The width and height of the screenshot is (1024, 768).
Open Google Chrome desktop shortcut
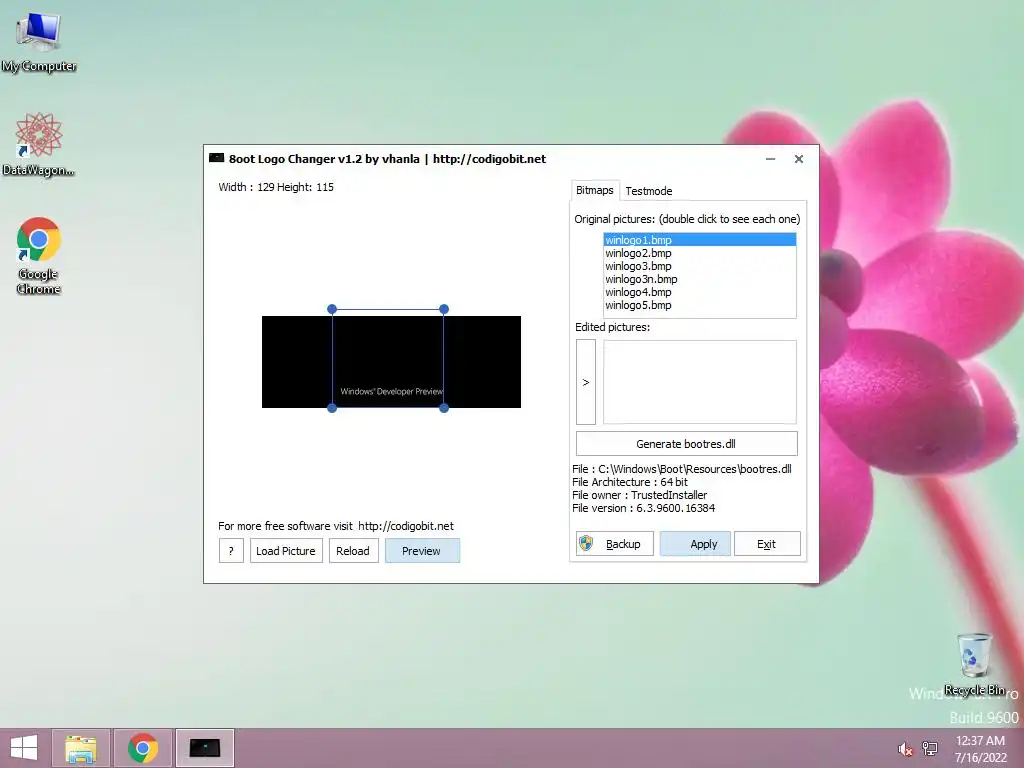click(39, 255)
